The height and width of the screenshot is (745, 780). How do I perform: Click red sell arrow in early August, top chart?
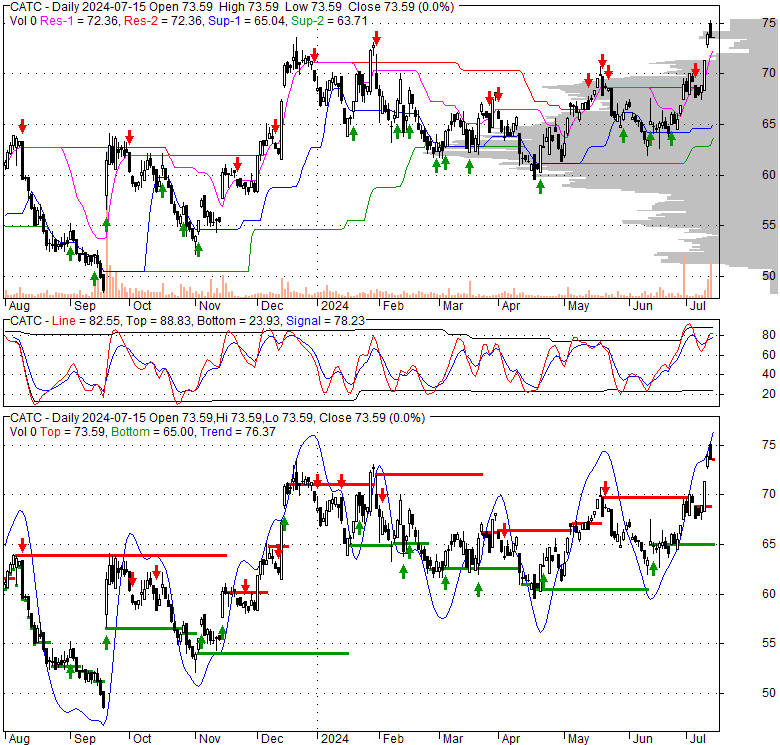tap(22, 126)
